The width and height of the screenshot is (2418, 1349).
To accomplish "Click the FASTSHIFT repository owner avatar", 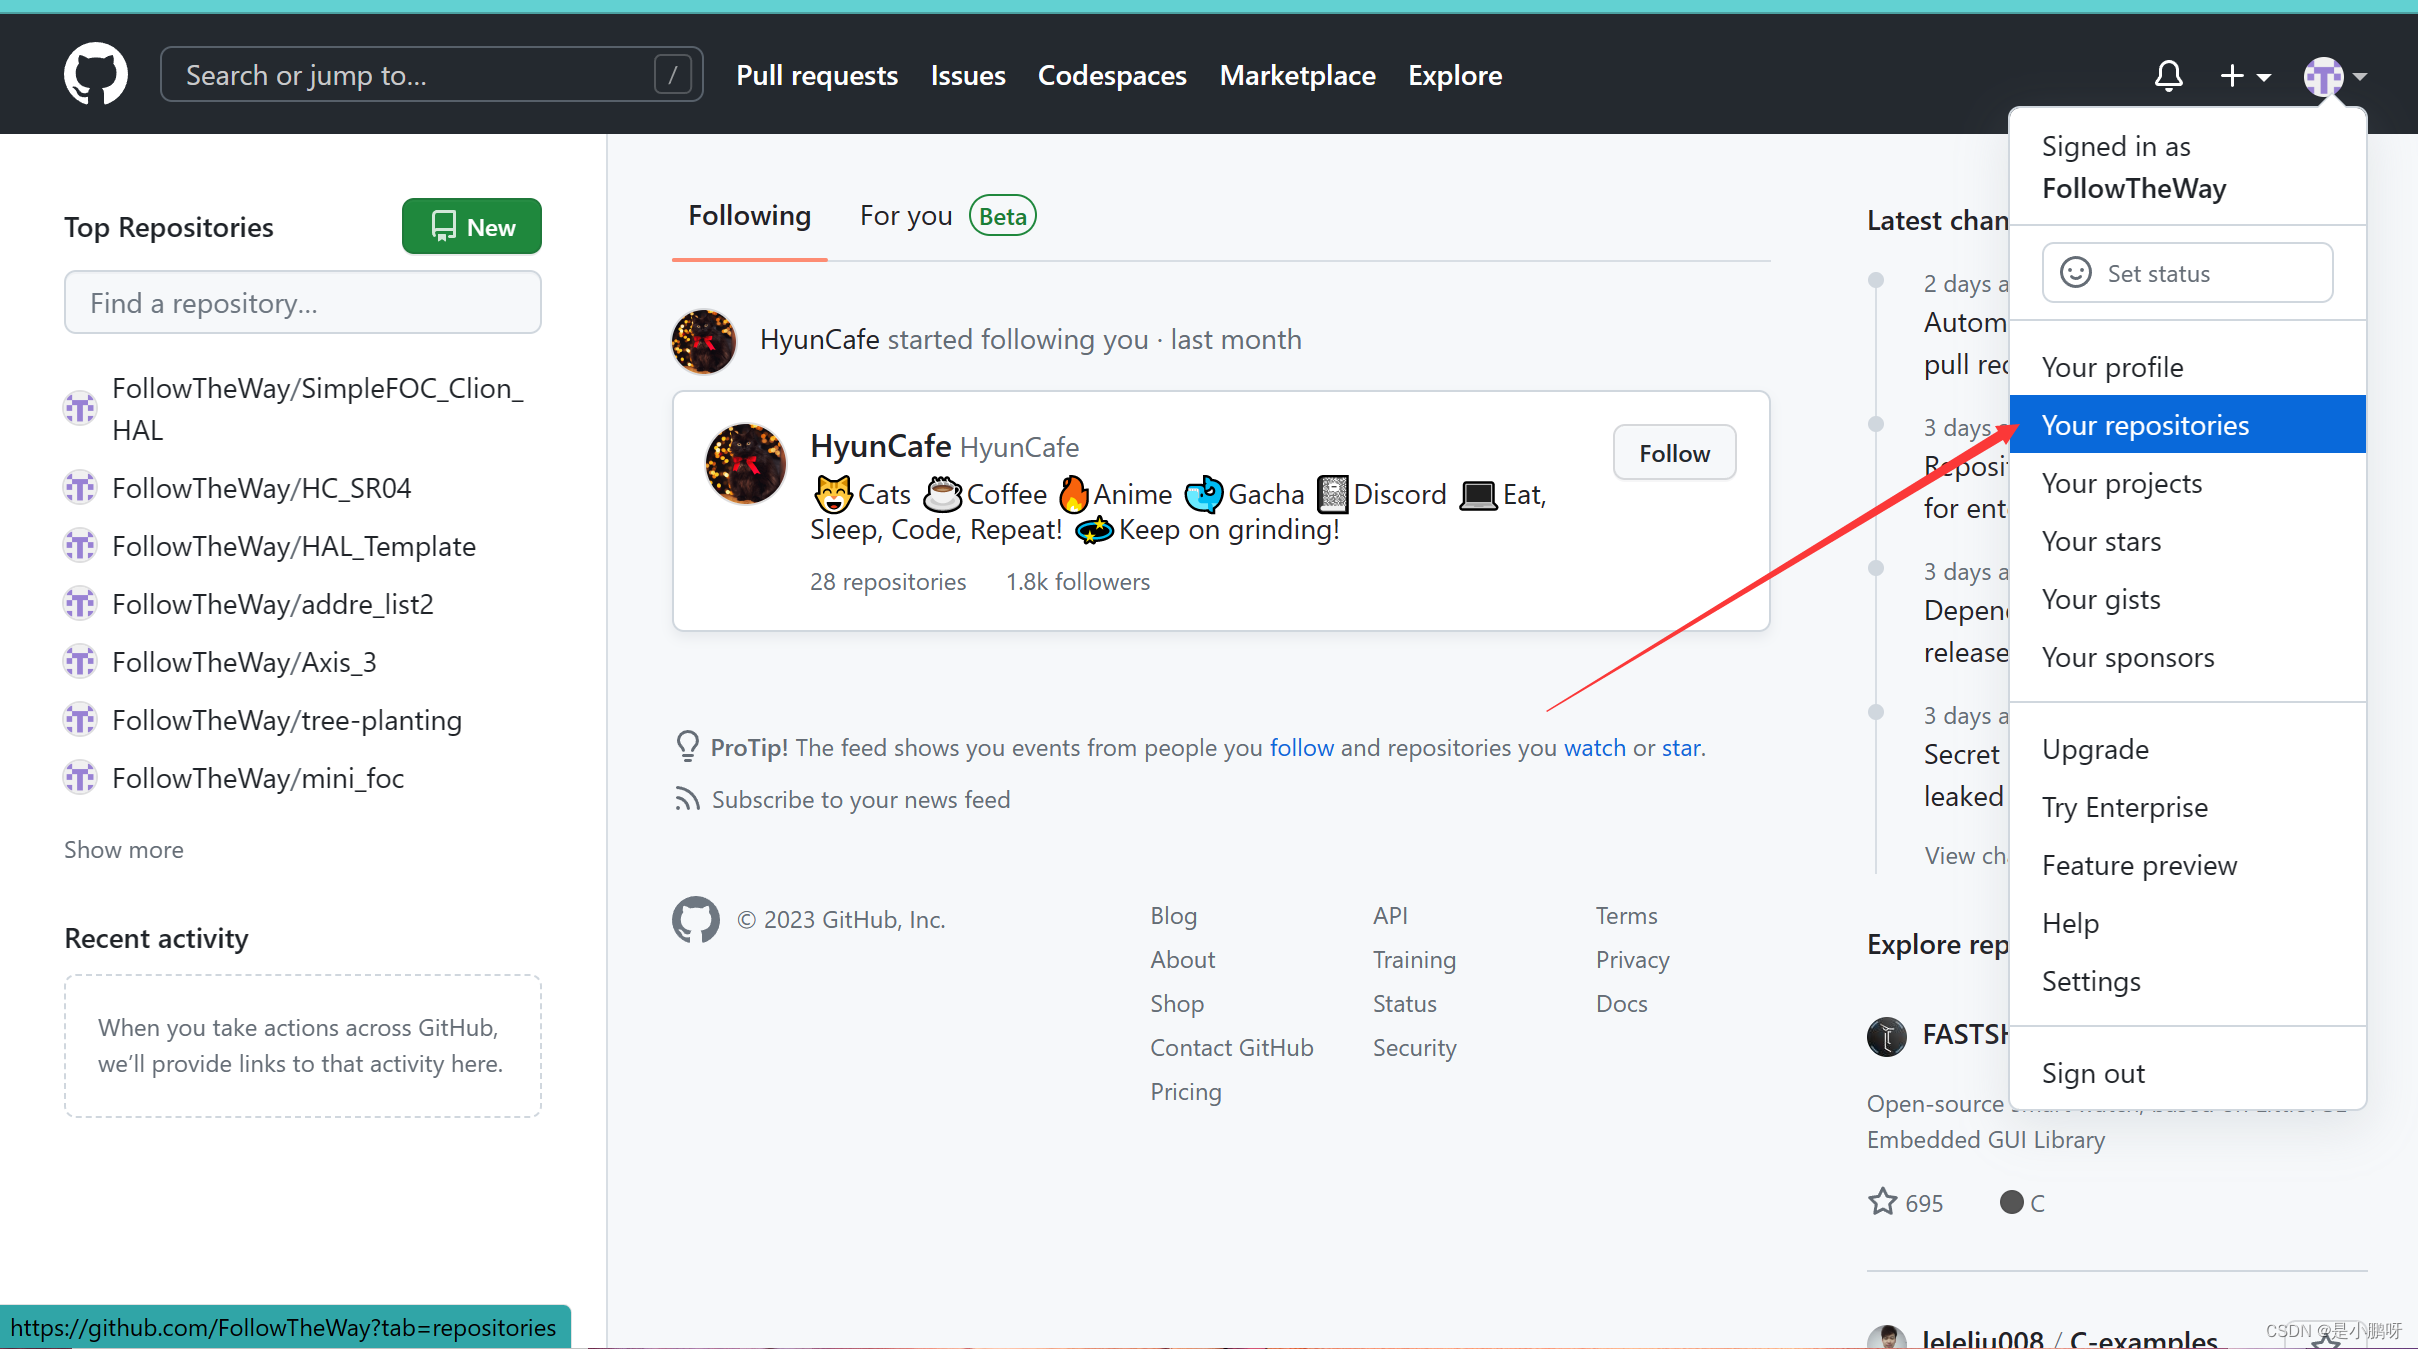I will pyautogui.click(x=1887, y=1036).
